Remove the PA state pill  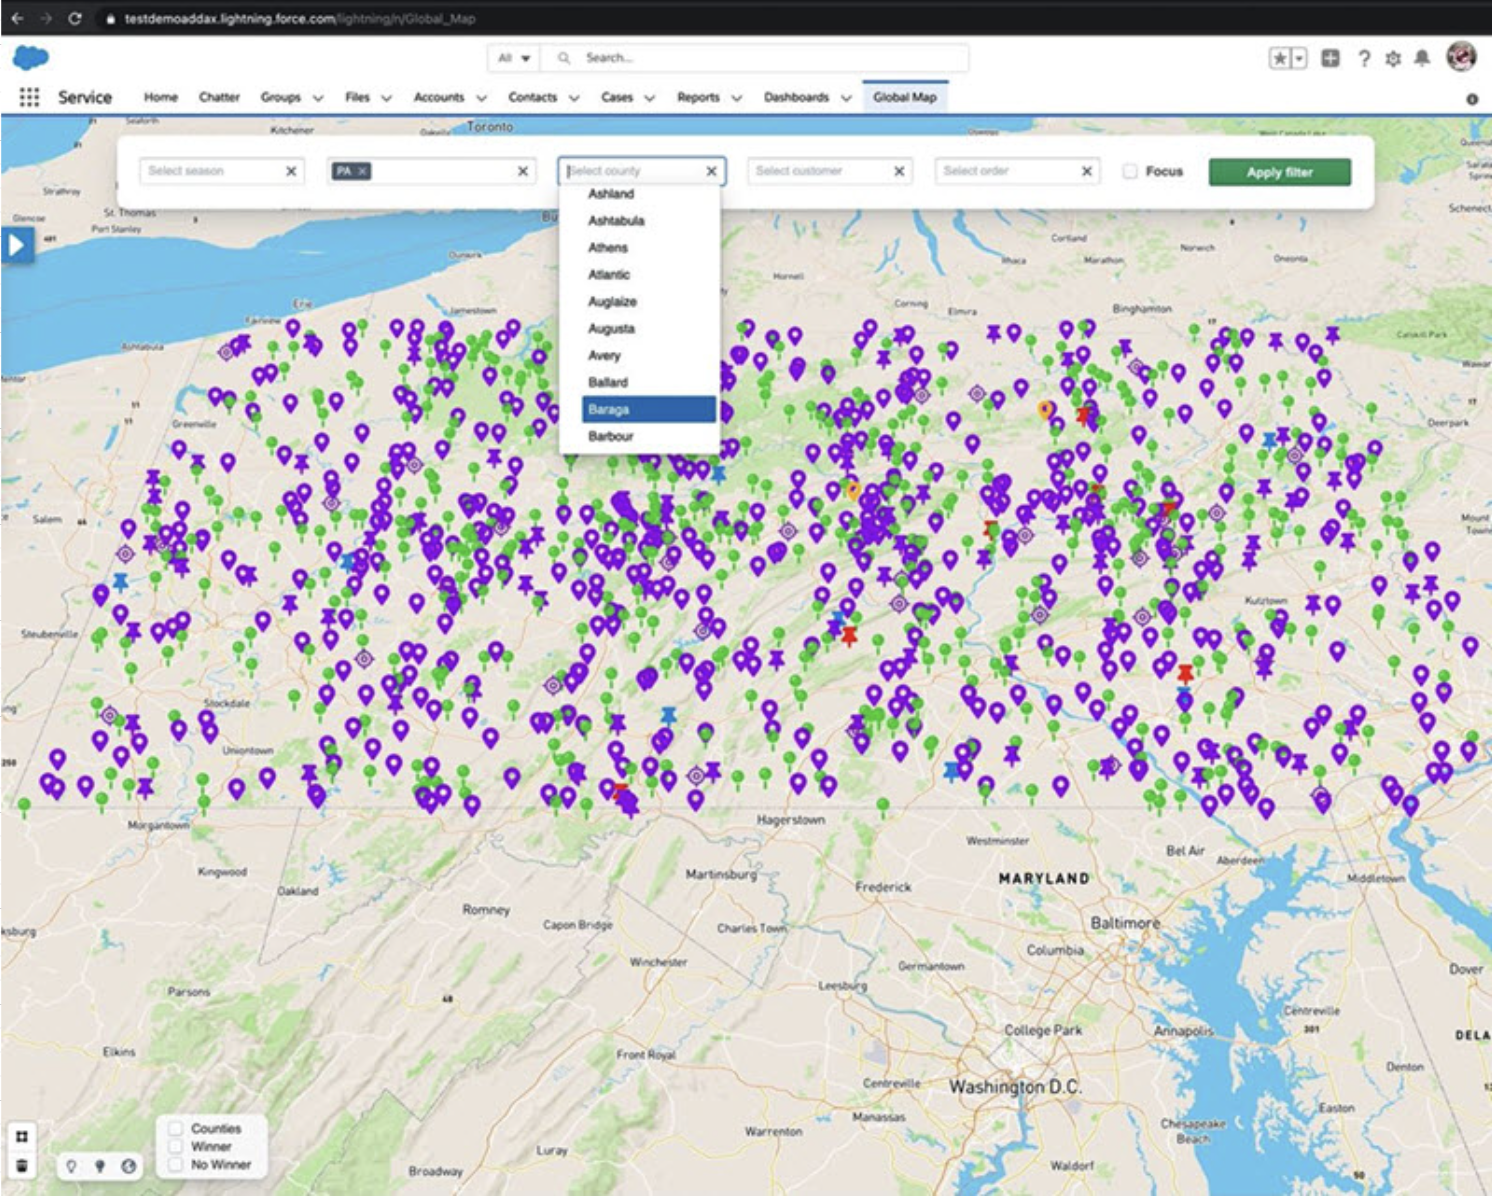click(363, 171)
